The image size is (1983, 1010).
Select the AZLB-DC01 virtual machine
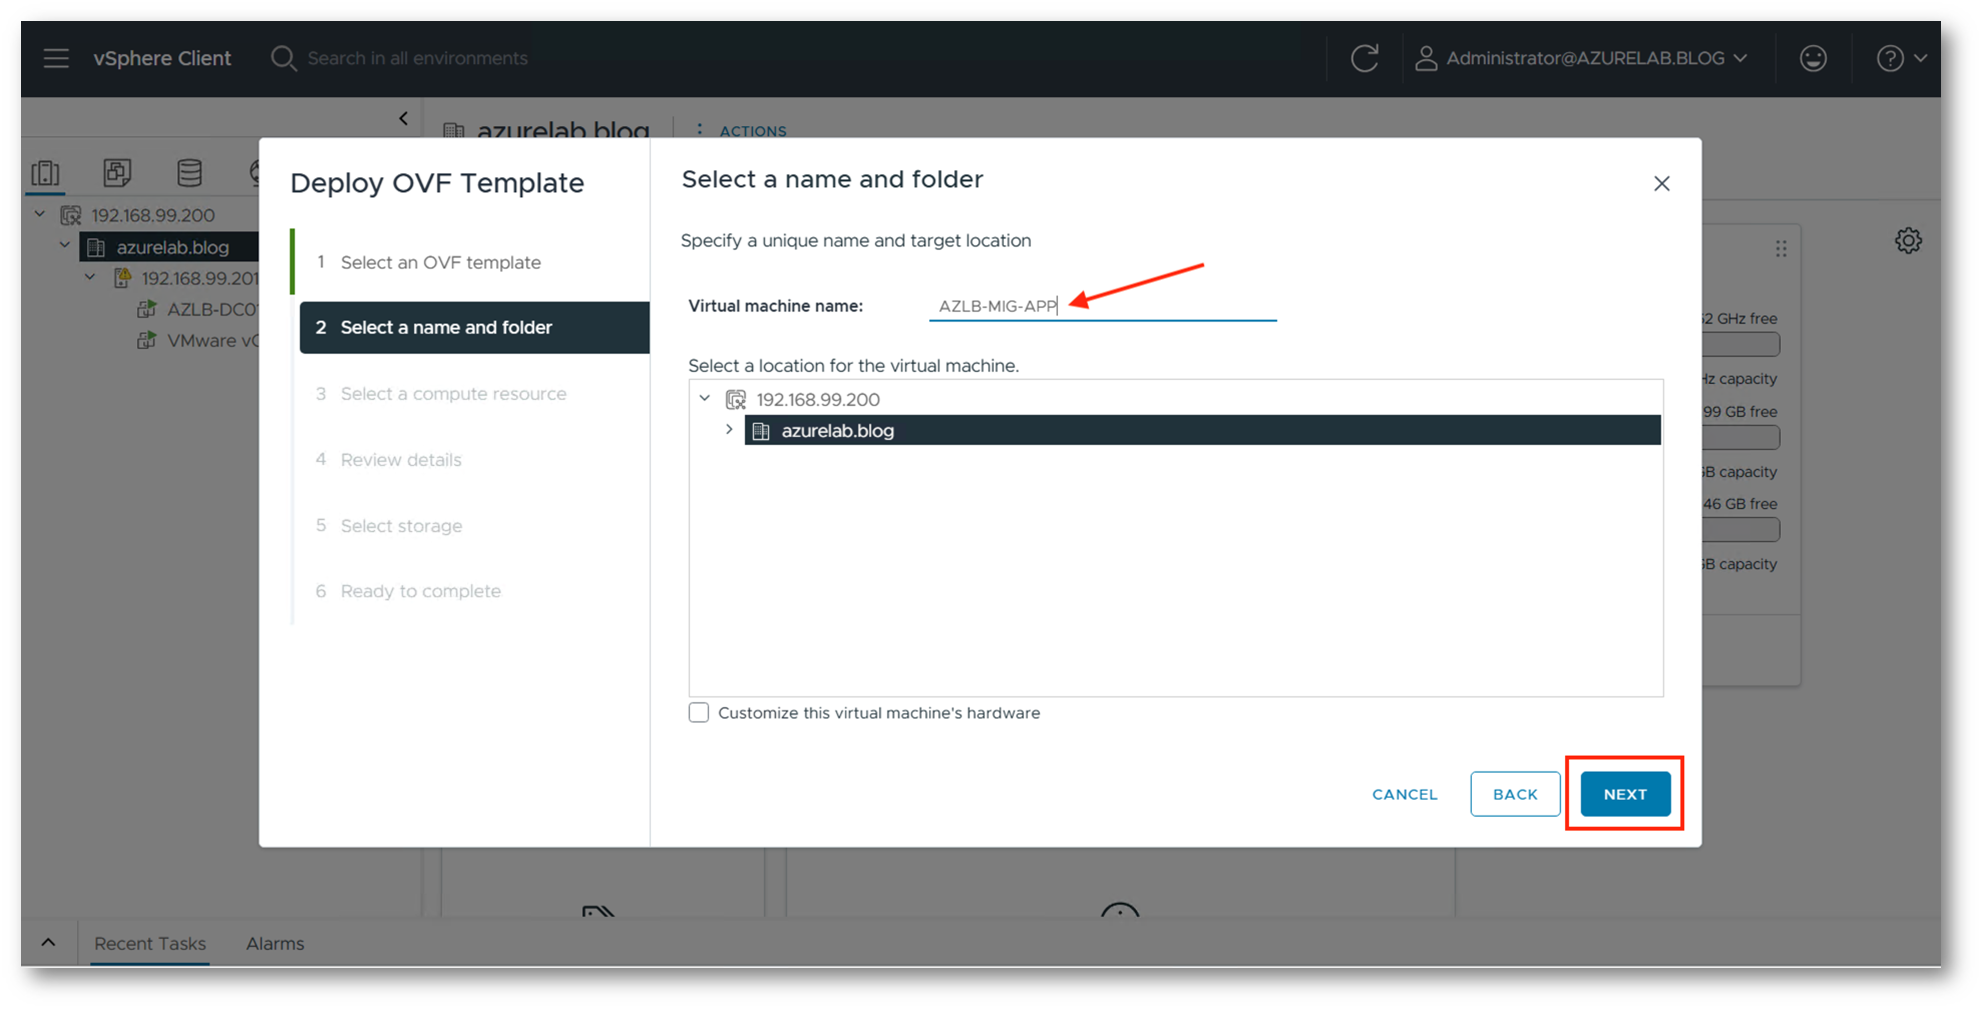[212, 310]
